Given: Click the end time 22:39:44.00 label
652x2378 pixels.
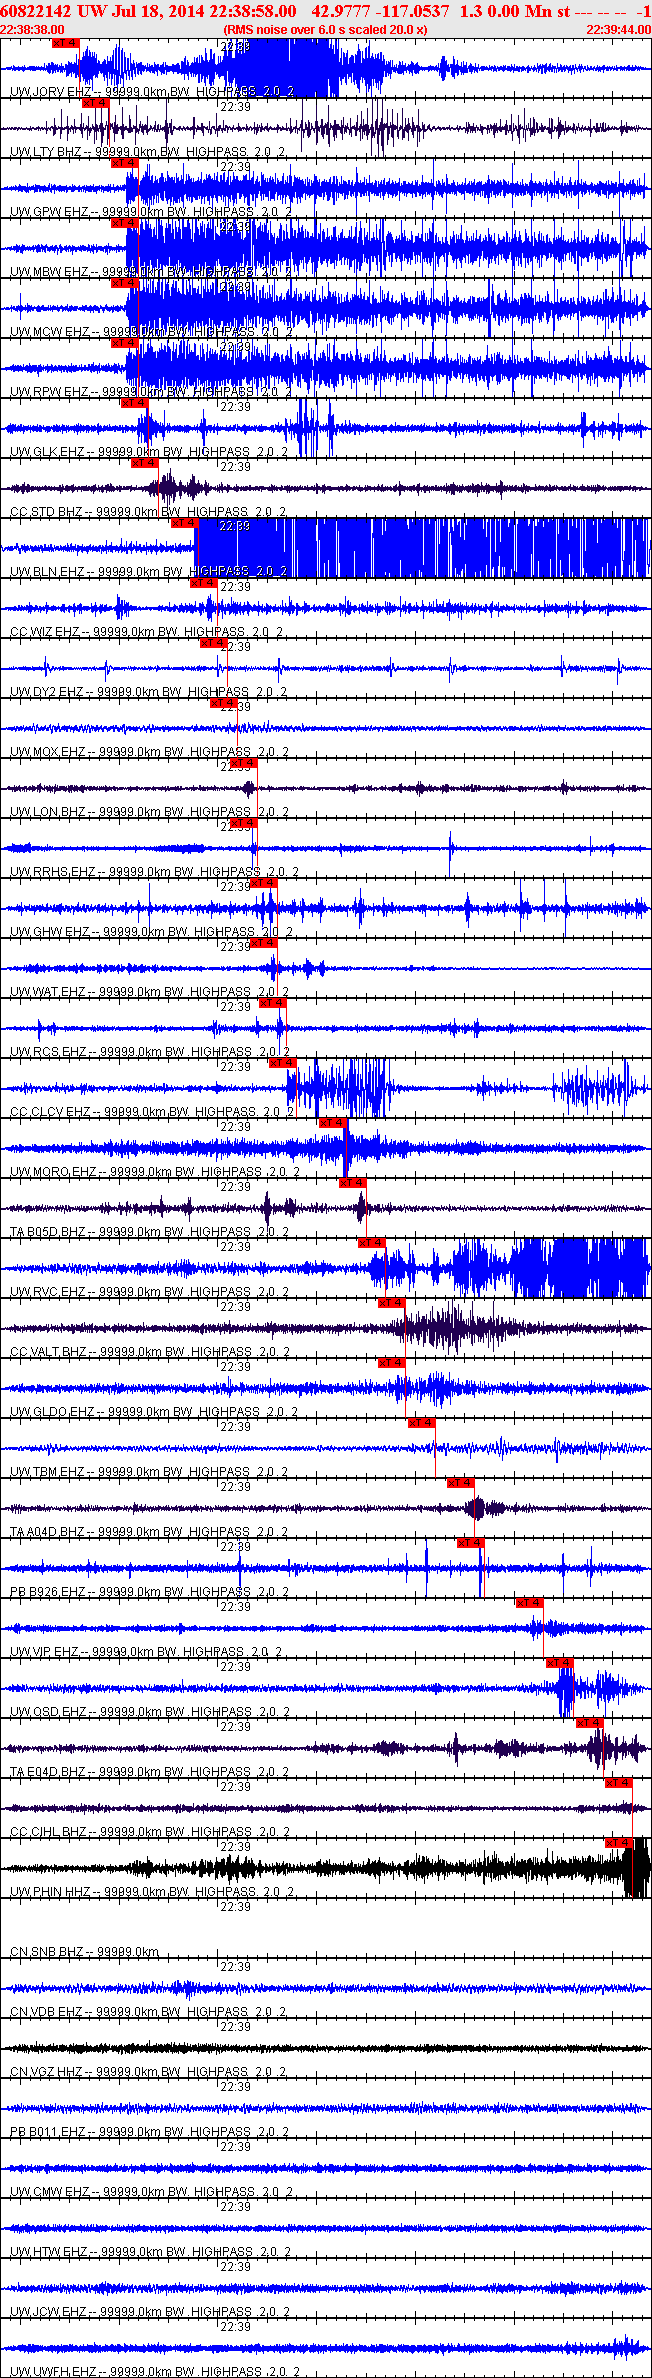Looking at the screenshot, I should [618, 30].
